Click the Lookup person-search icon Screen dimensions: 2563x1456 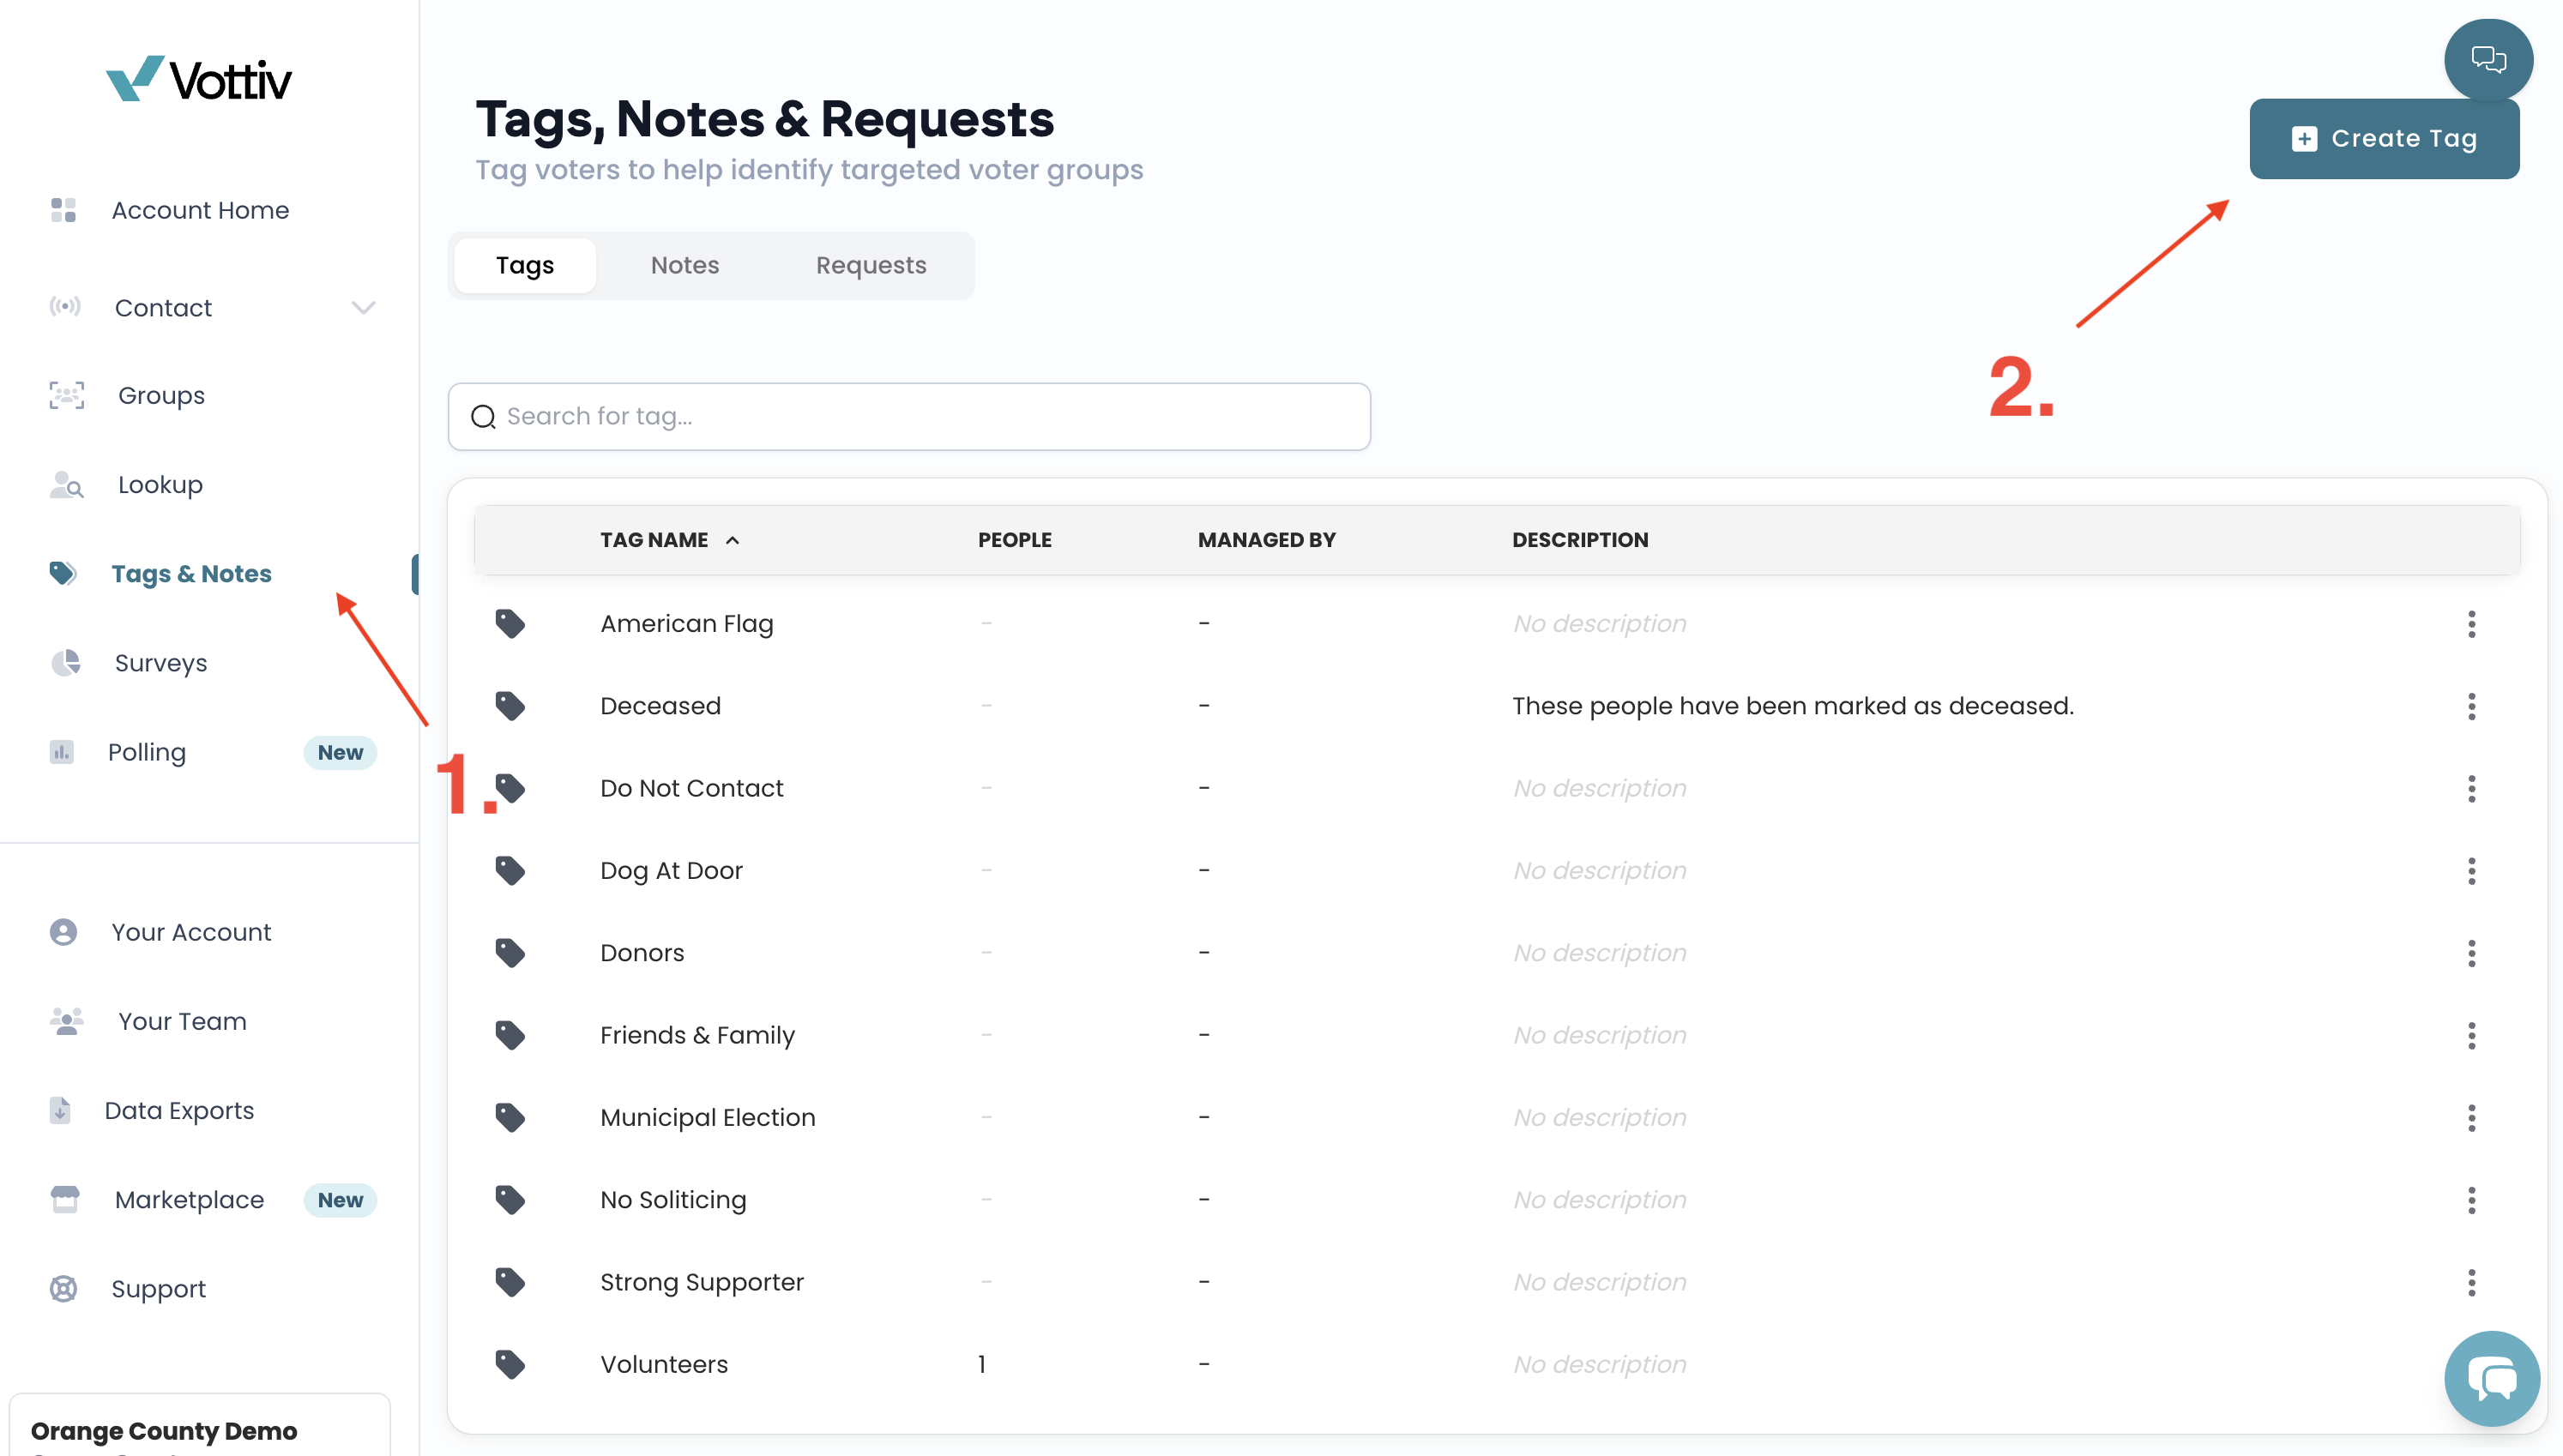pos(66,485)
